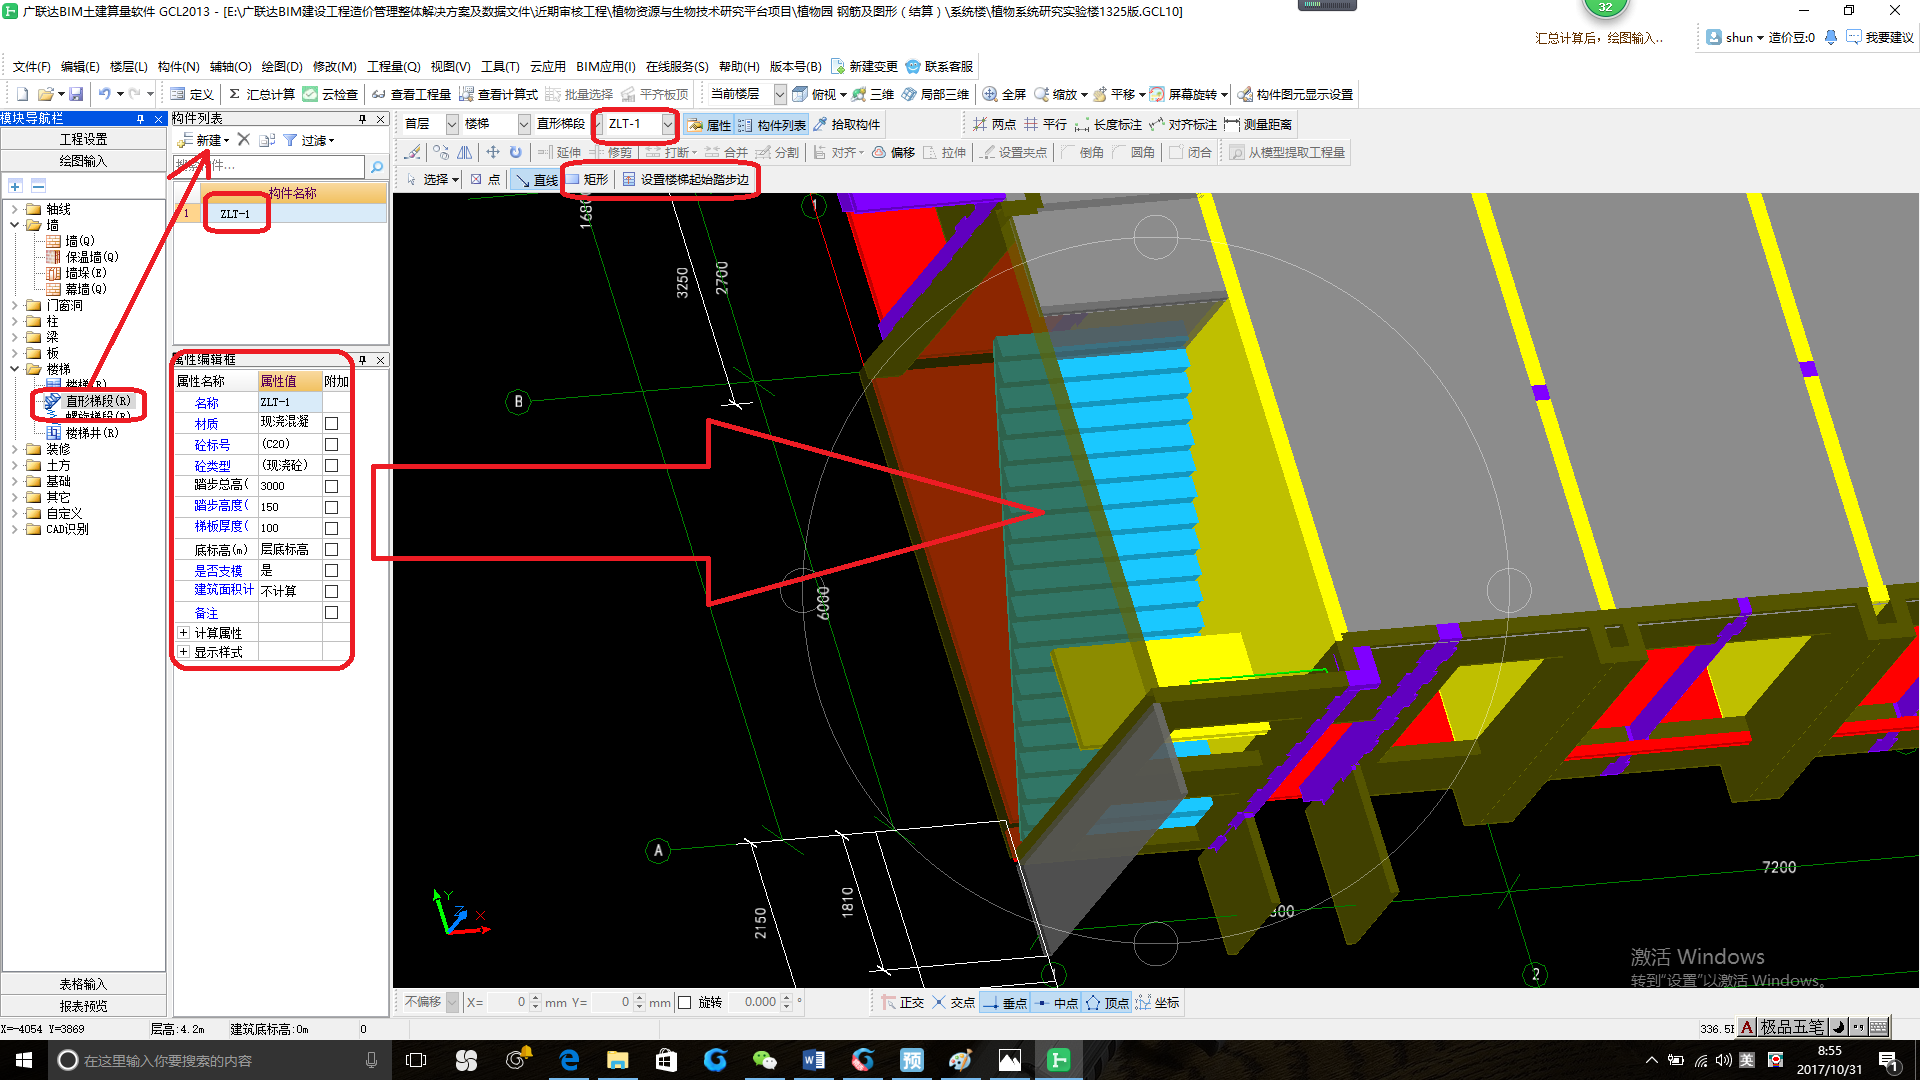Click the mirror tool icon

pos(465,152)
